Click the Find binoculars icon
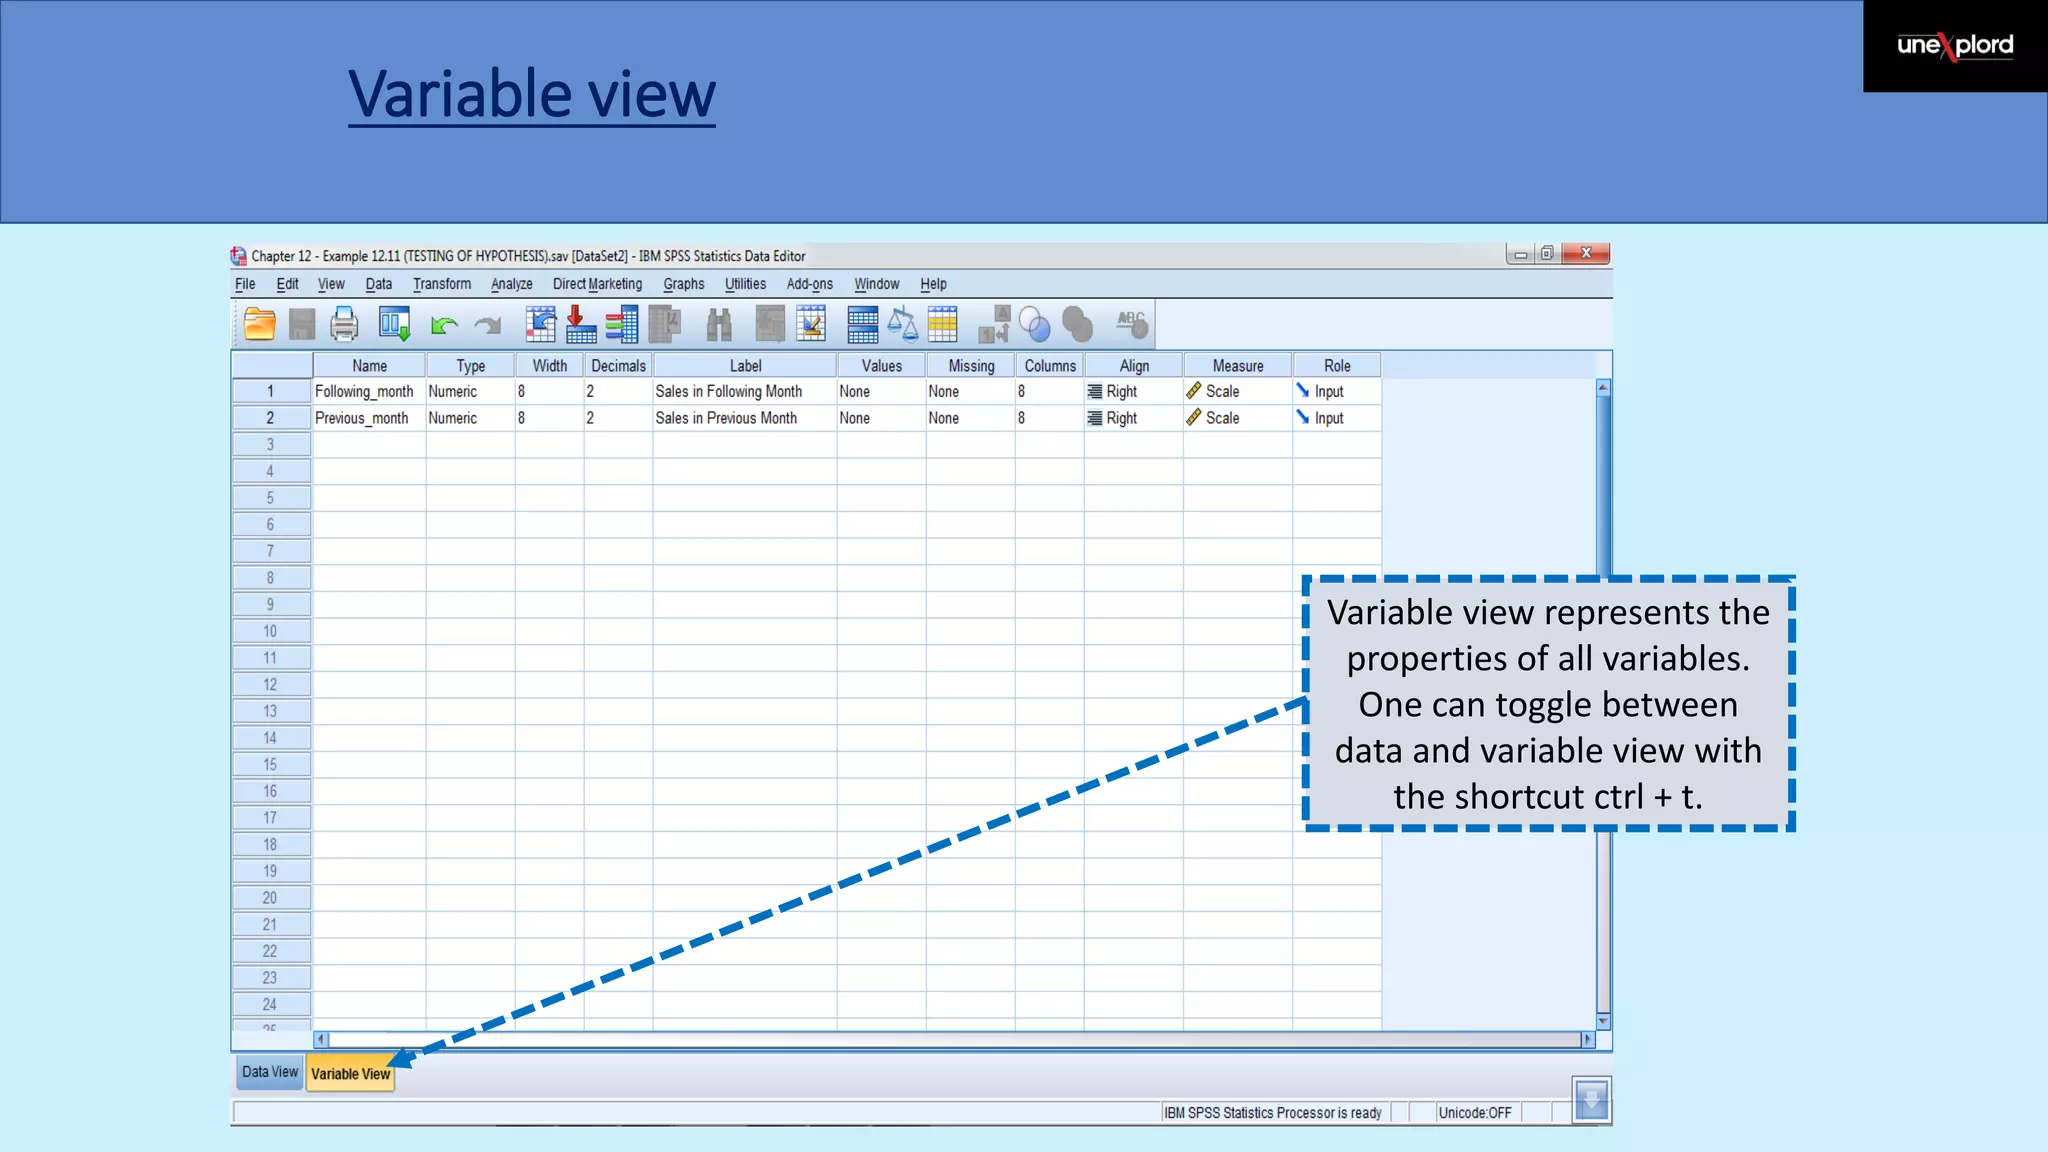Image resolution: width=2048 pixels, height=1152 pixels. (x=718, y=324)
